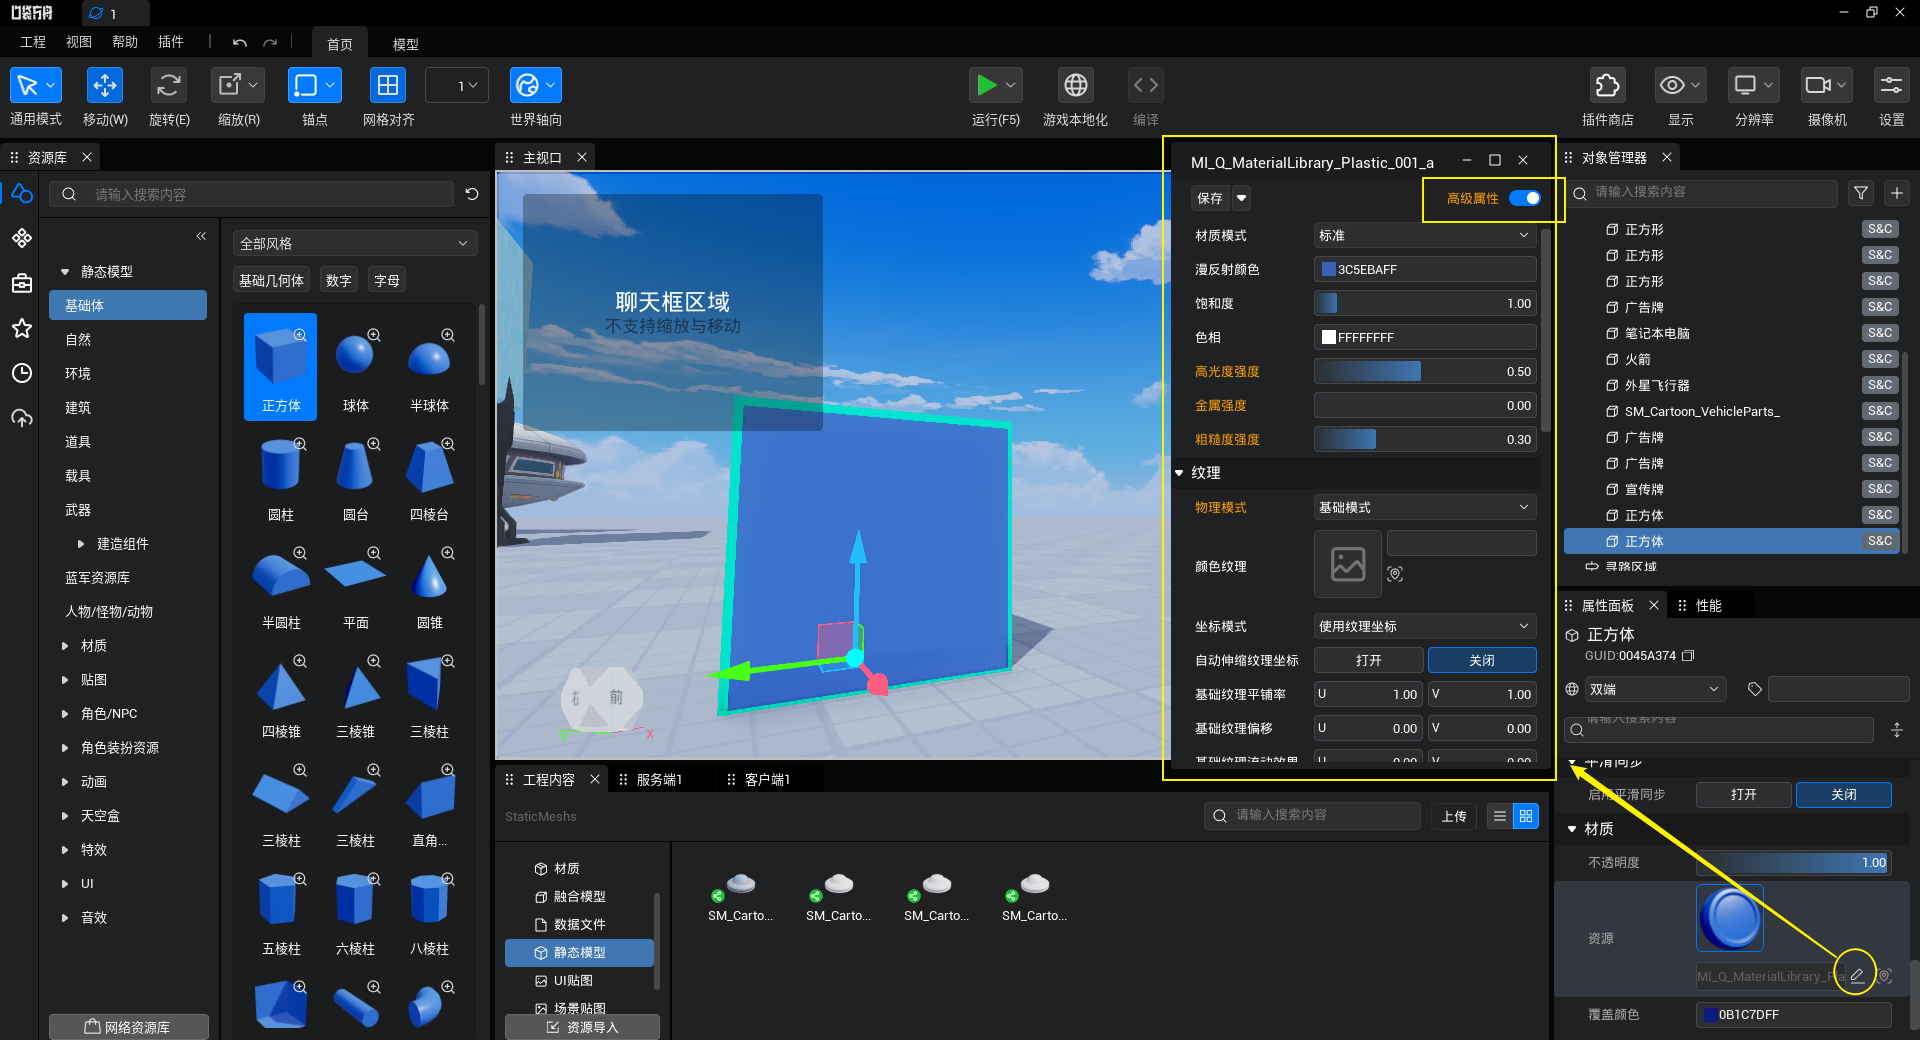This screenshot has height=1040, width=1920.
Task: Collapse the 材质 section in properties panel
Action: click(x=1572, y=829)
